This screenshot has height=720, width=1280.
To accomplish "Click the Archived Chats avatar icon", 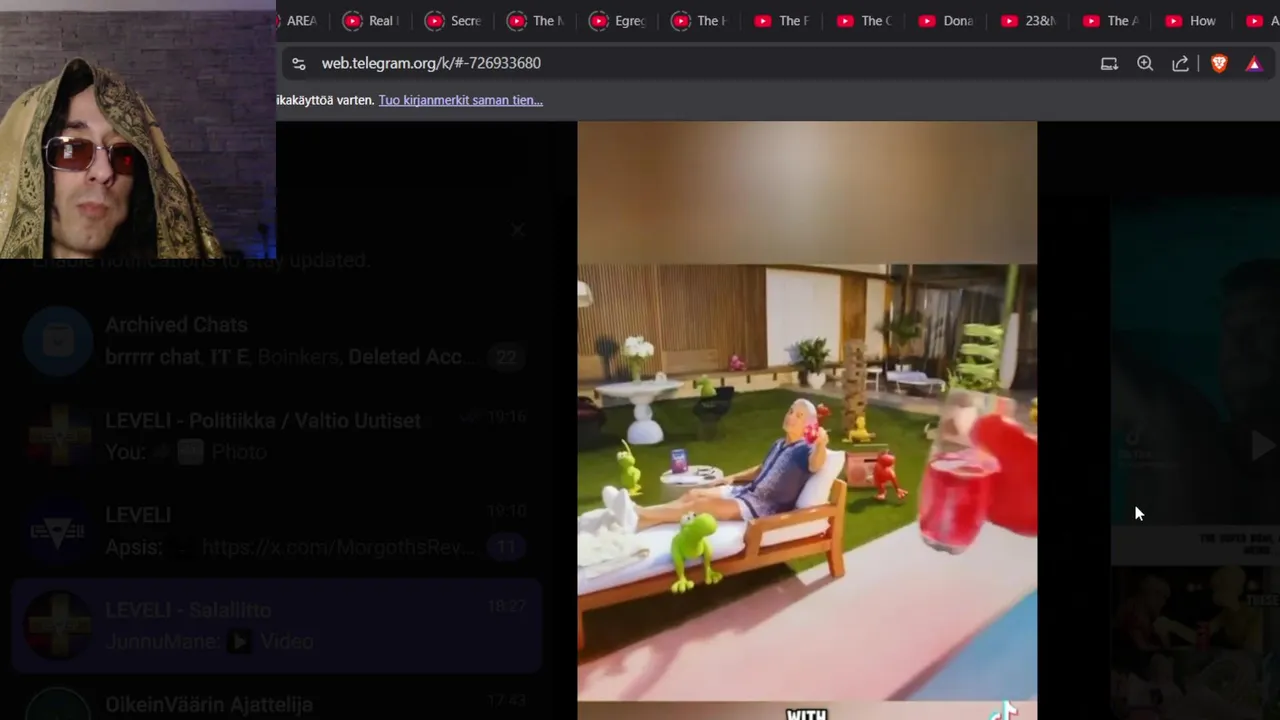I will click(58, 341).
